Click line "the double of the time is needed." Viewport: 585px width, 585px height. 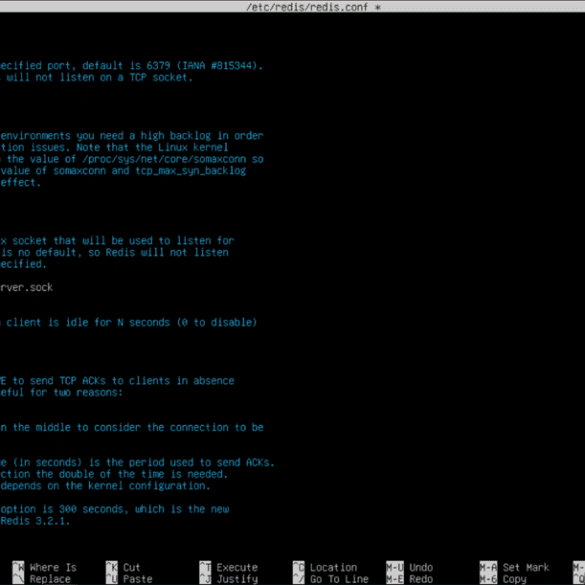[114, 474]
